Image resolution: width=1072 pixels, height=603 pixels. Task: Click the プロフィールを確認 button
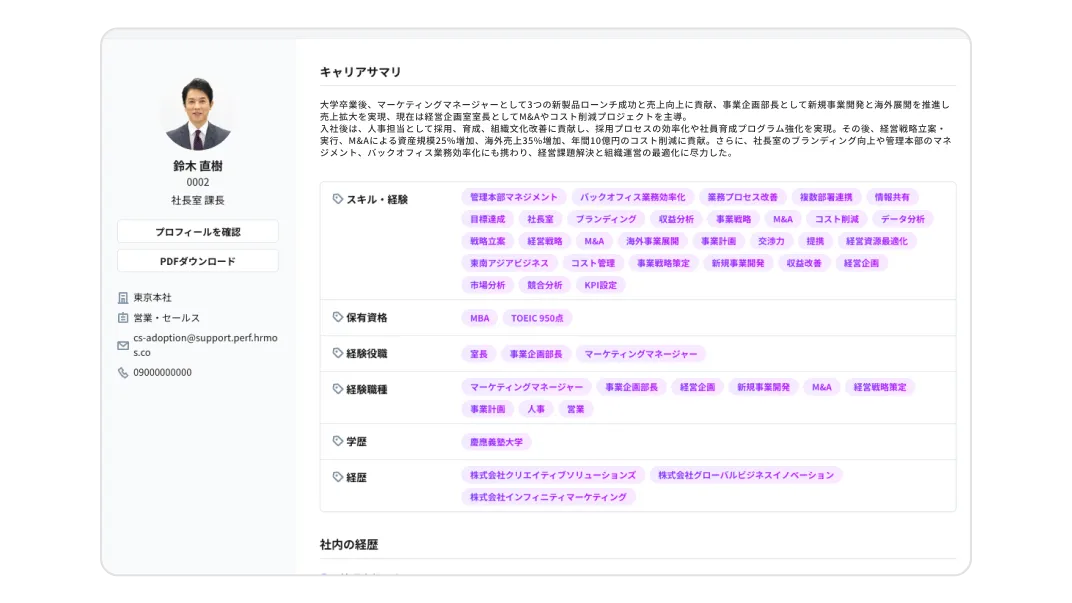pyautogui.click(x=197, y=231)
